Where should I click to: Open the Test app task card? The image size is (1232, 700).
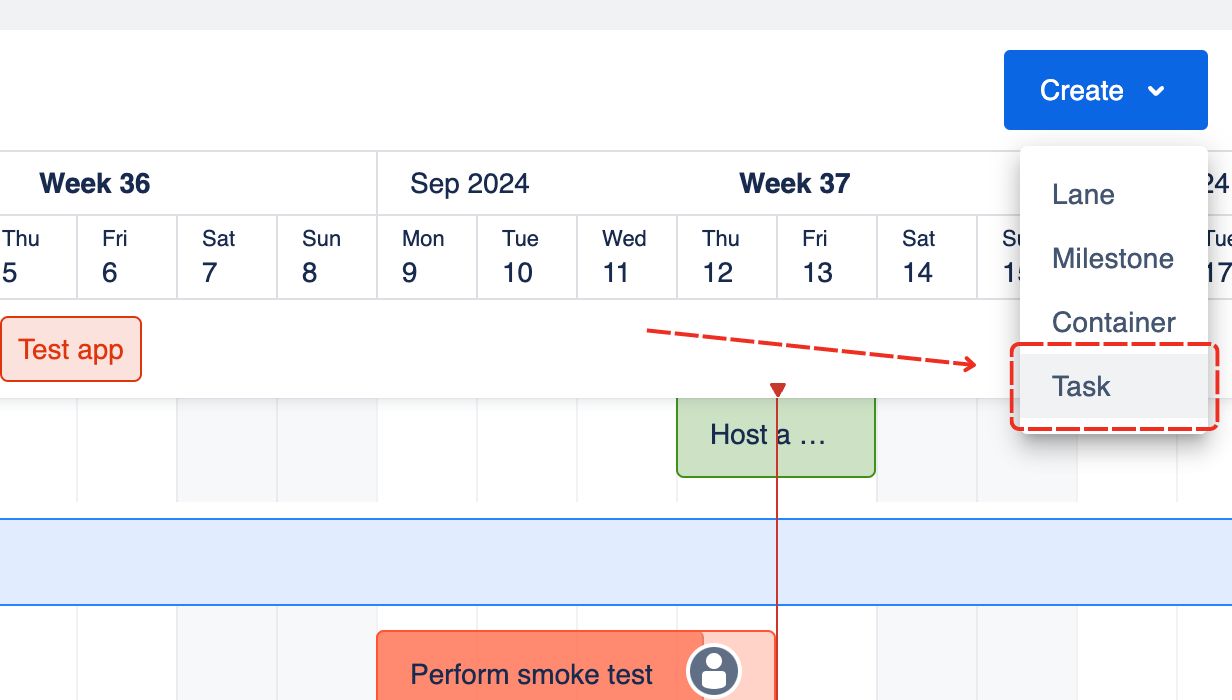tap(71, 350)
